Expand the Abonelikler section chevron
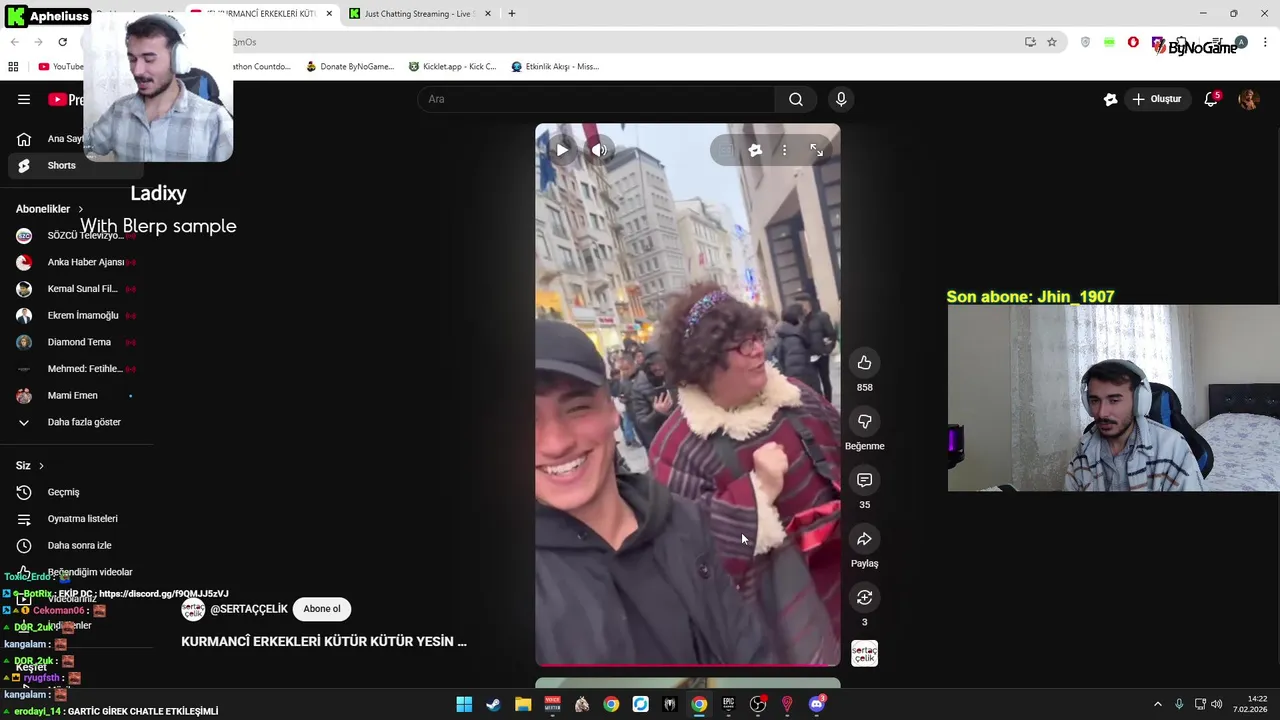This screenshot has height=720, width=1280. (x=80, y=209)
